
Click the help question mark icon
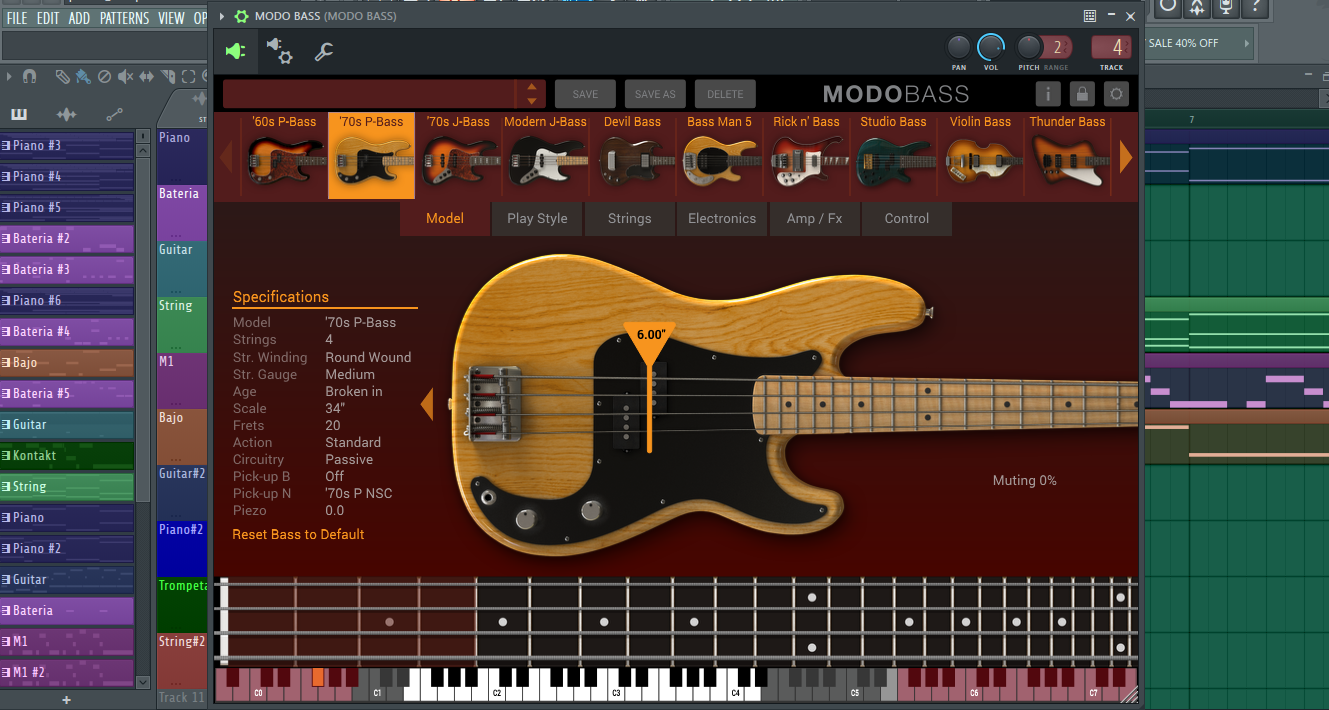(1257, 7)
